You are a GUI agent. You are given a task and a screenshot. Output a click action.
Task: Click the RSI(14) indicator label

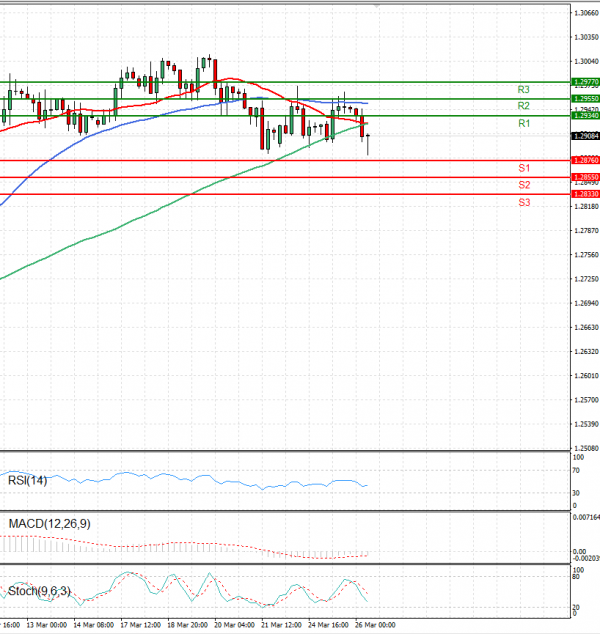(27, 480)
